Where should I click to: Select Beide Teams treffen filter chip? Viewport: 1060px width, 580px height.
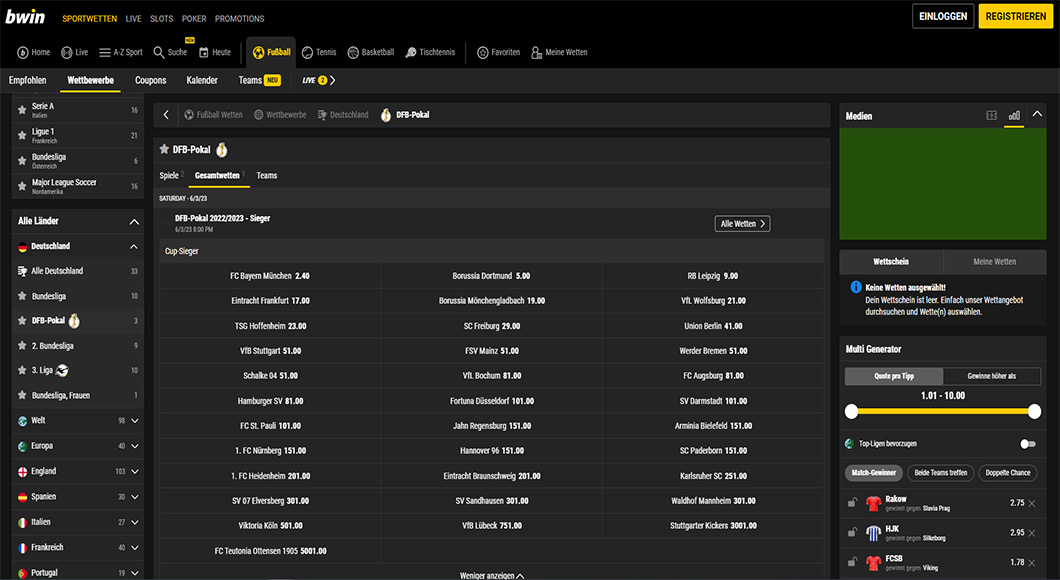[x=940, y=473]
